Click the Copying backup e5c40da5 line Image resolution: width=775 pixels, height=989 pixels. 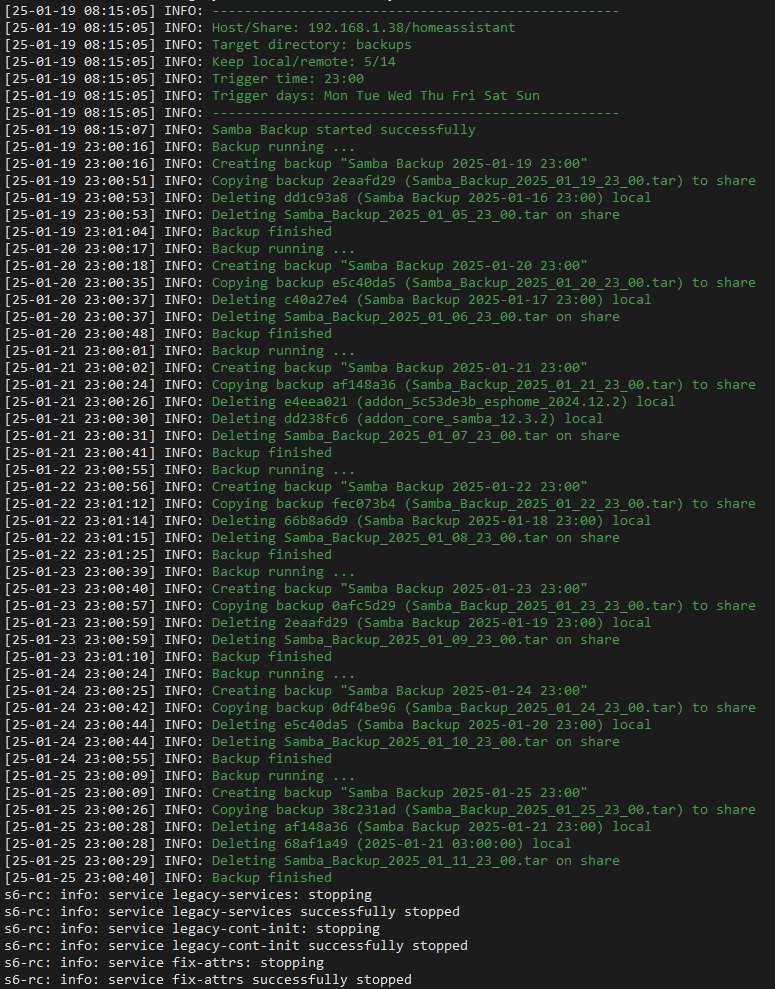pyautogui.click(x=483, y=283)
